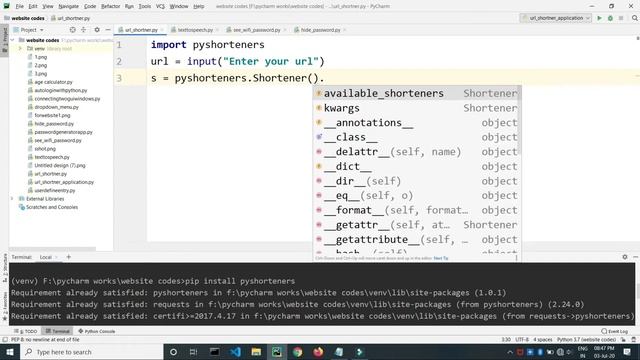Open the TODO tool window
This screenshot has width=640, height=360.
[x=26, y=331]
